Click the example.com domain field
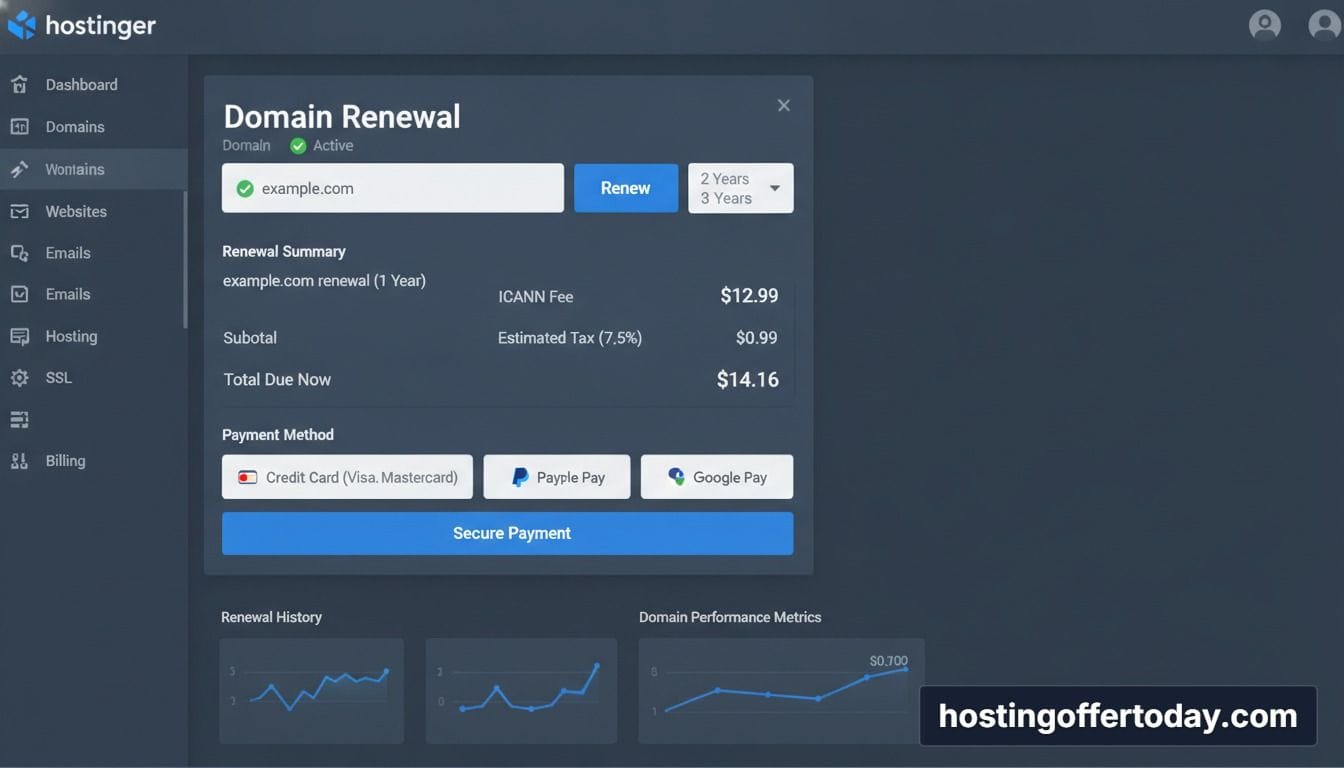The height and width of the screenshot is (768, 1344). coord(393,188)
